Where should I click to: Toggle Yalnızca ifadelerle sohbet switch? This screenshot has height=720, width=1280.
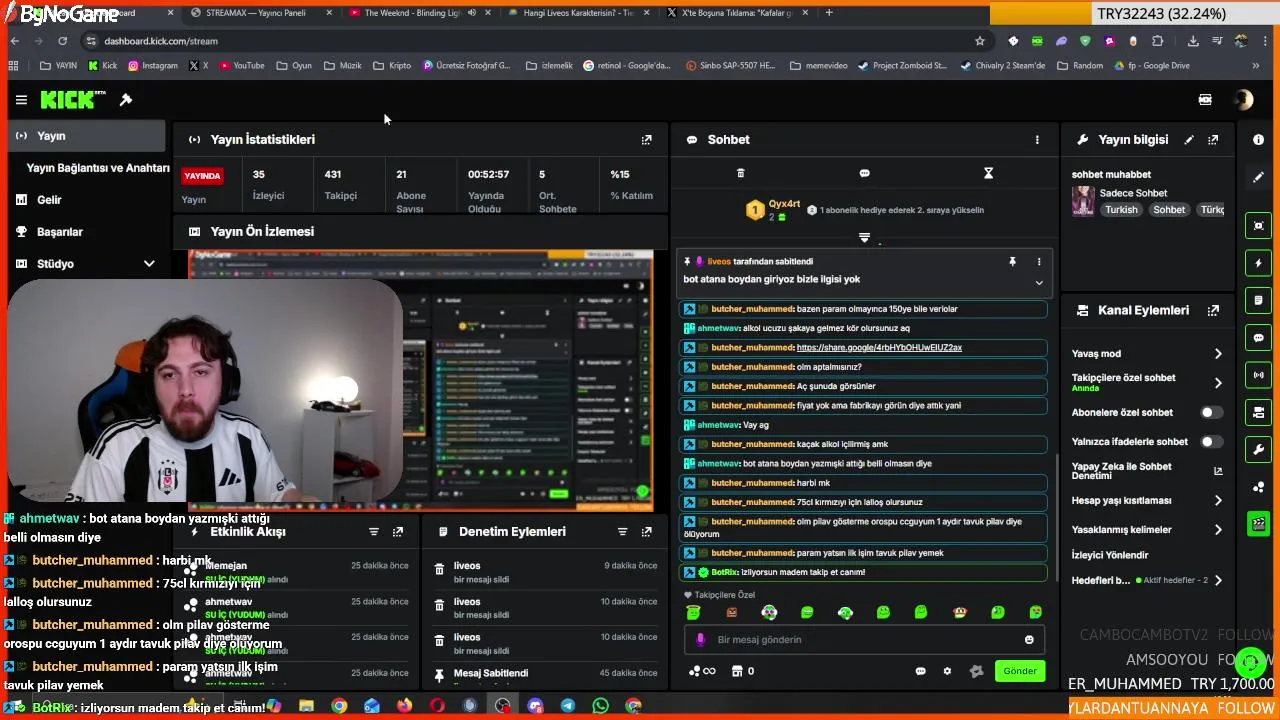(1211, 441)
